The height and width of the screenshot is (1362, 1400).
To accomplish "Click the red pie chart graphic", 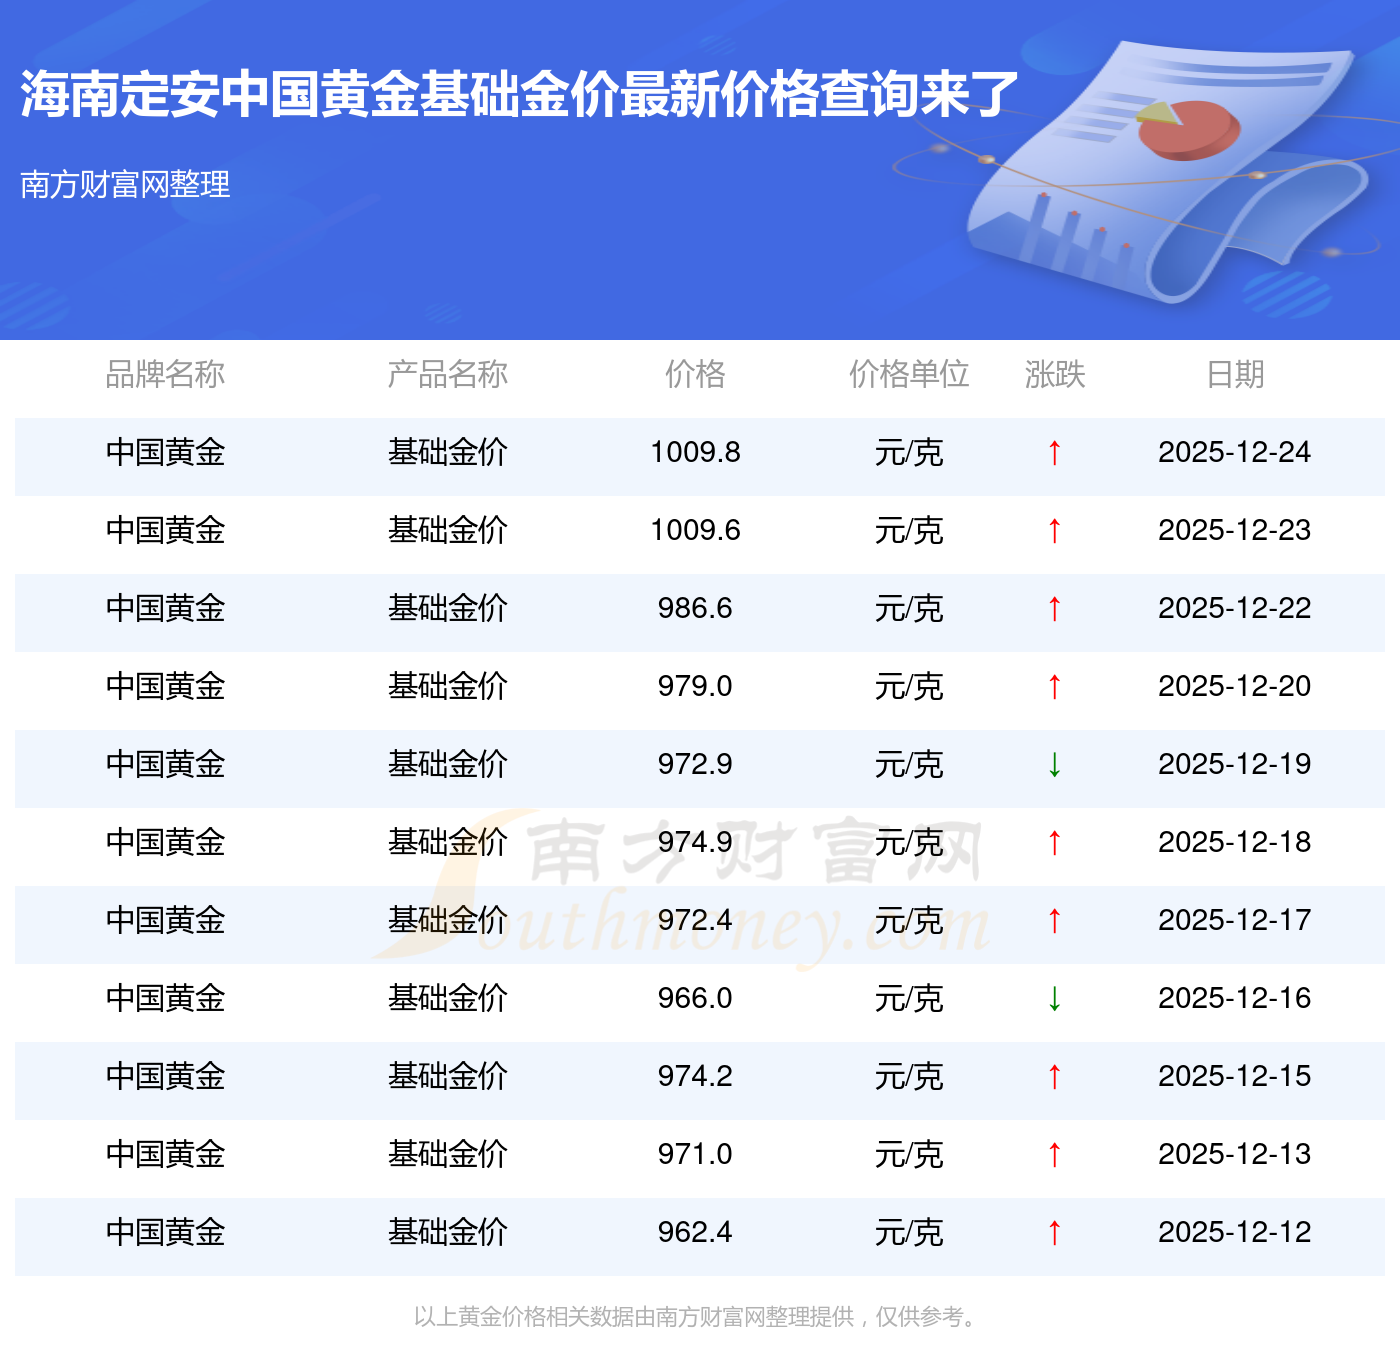I will [1188, 129].
